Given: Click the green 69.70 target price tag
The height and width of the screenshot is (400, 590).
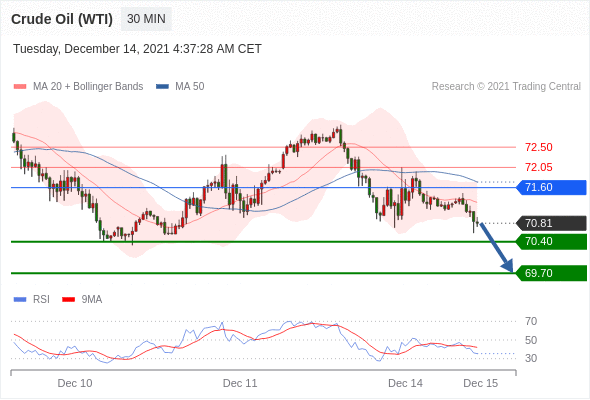Looking at the screenshot, I should click(551, 273).
